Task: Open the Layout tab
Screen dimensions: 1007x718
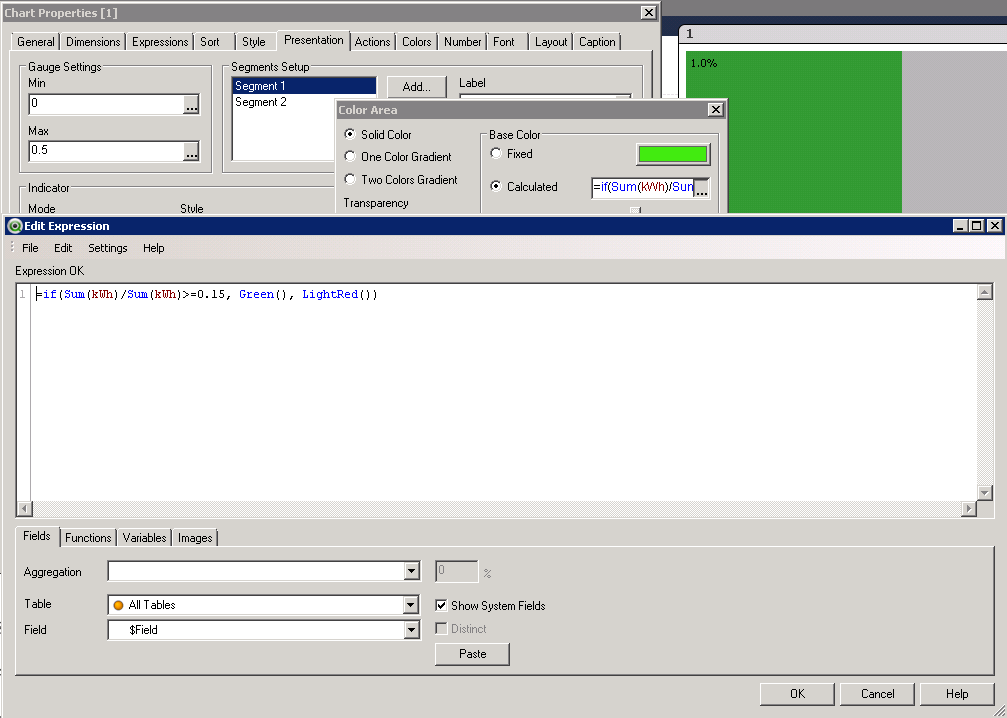Action: pos(551,42)
